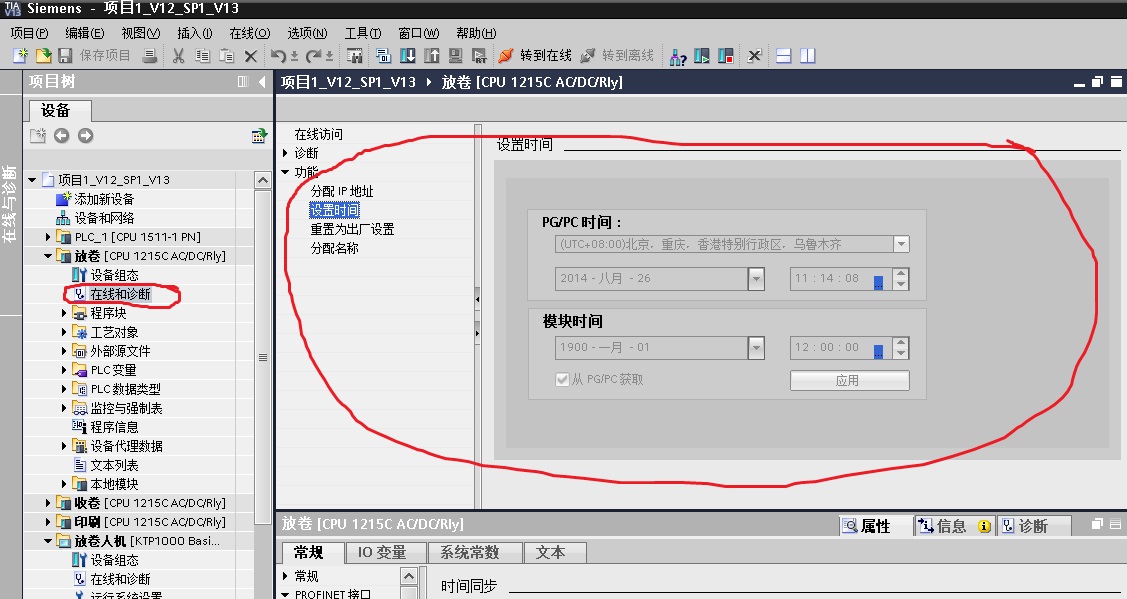Click the Start CPU icon in toolbar
The height and width of the screenshot is (599, 1127).
coord(702,56)
